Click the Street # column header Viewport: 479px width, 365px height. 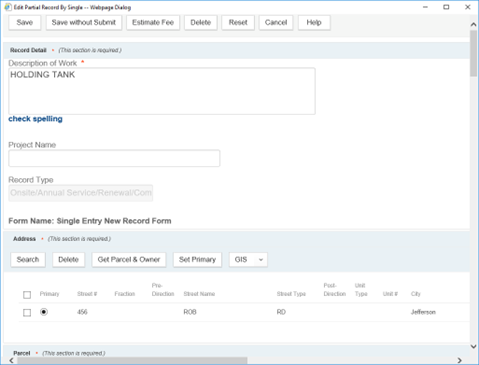coord(87,294)
